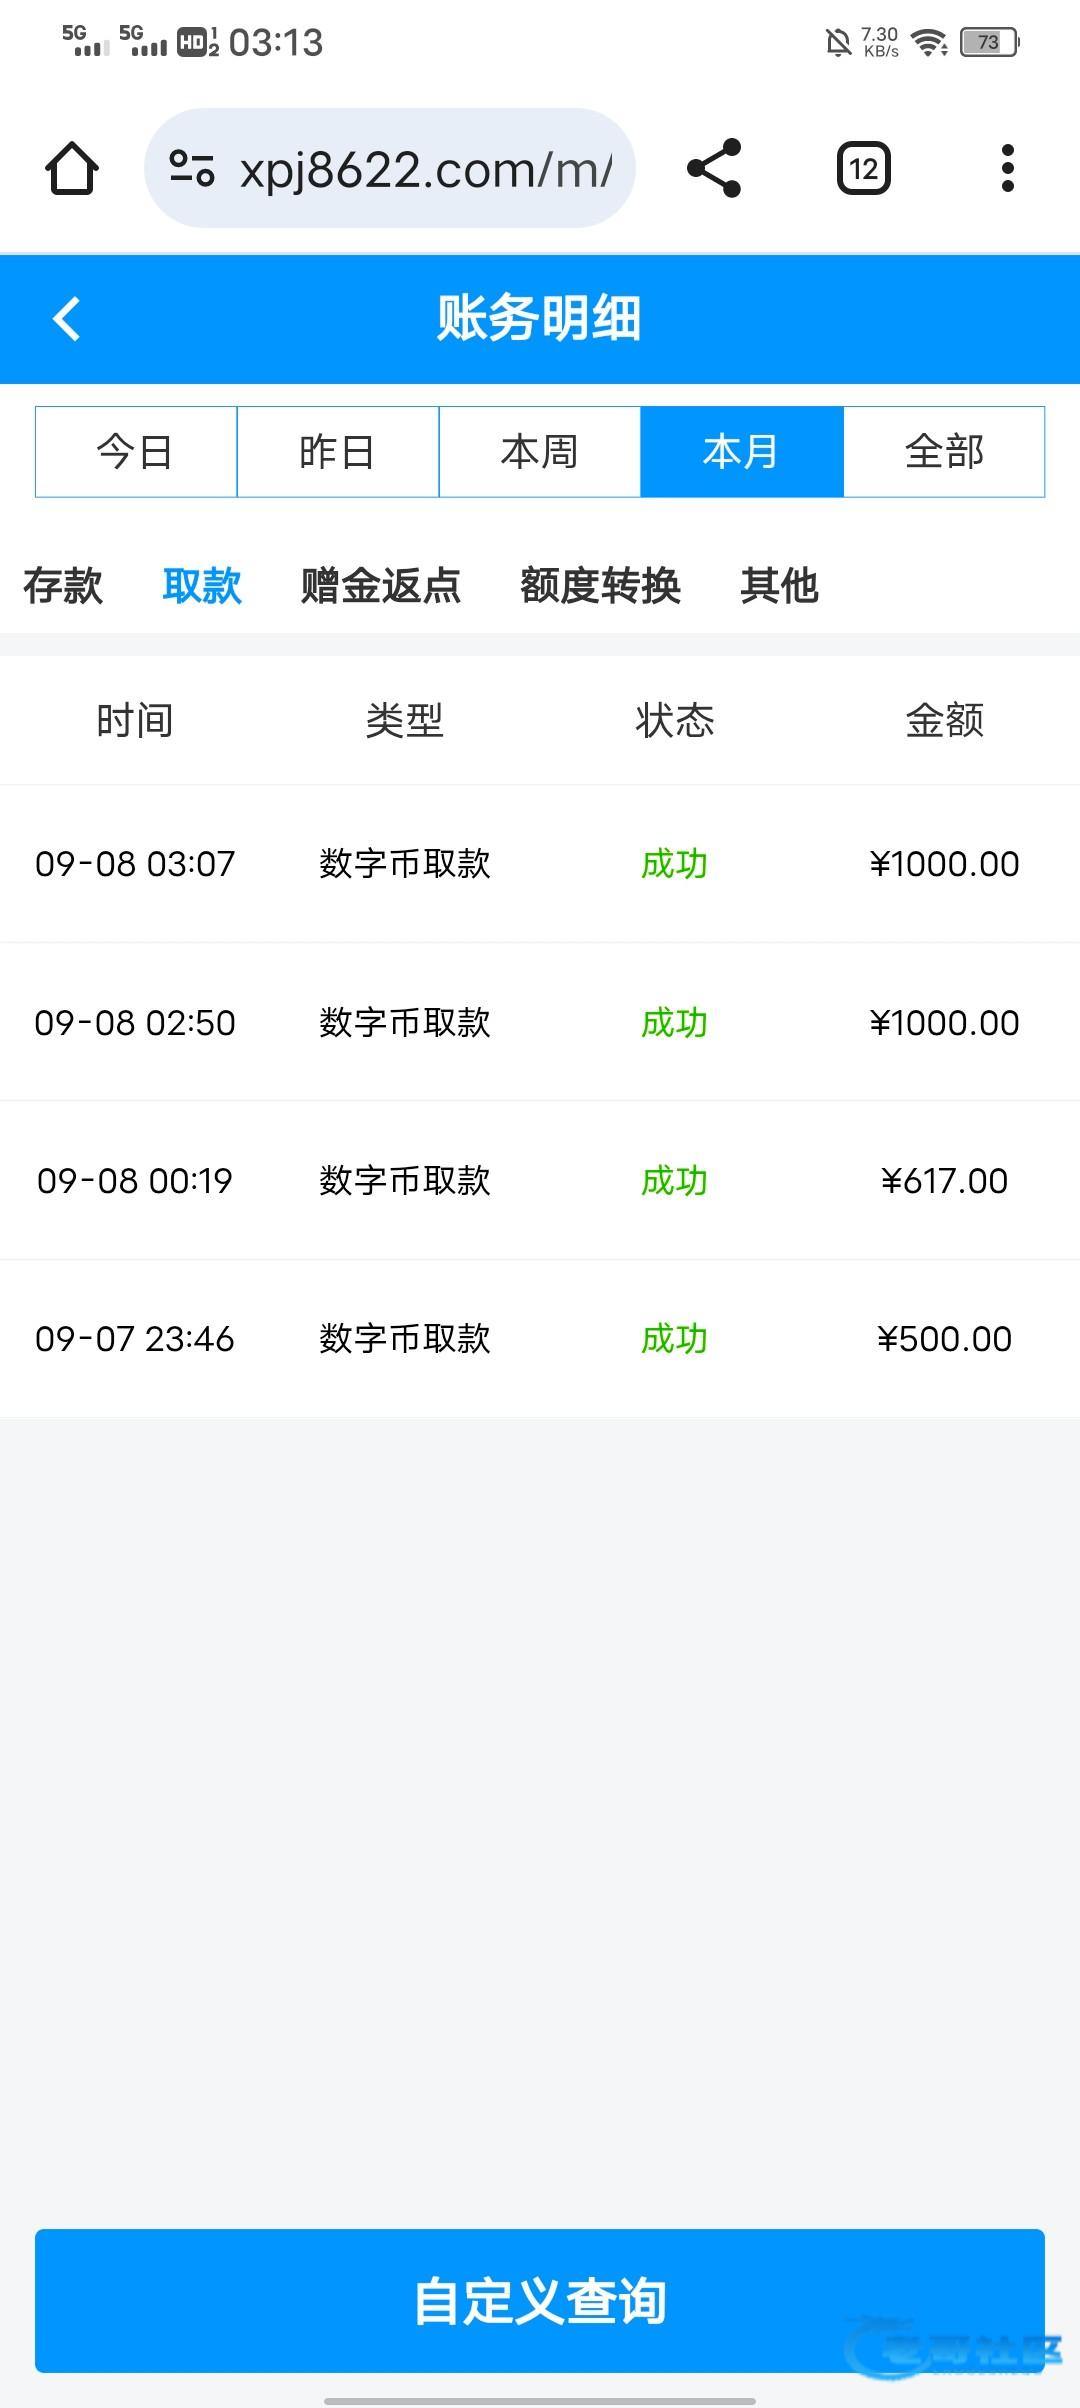This screenshot has width=1080, height=2408.
Task: Tap the browser home icon
Action: 72,168
